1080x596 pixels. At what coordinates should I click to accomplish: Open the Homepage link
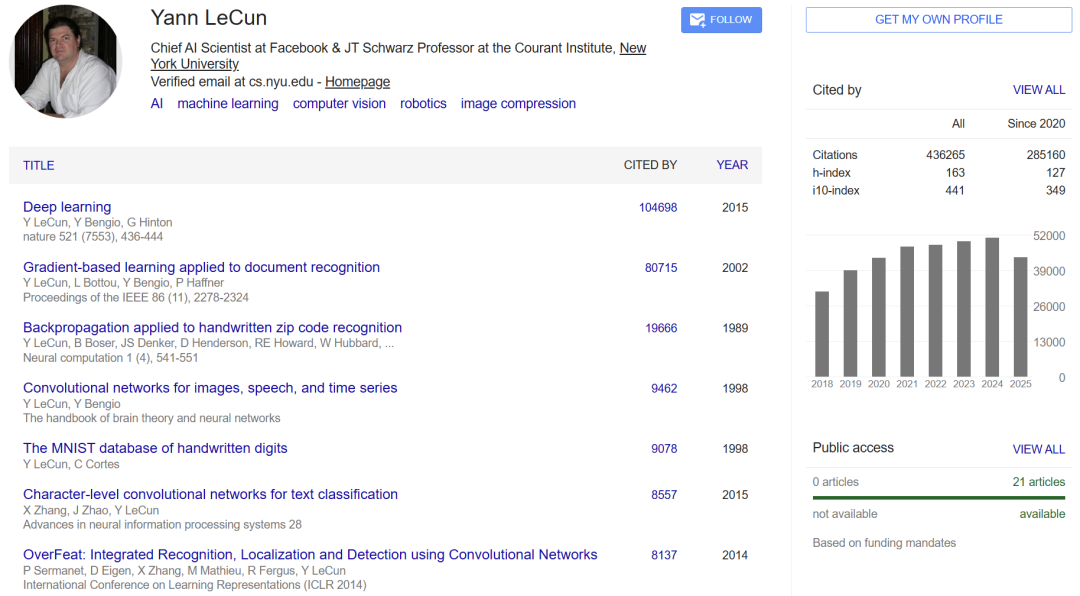(x=357, y=82)
